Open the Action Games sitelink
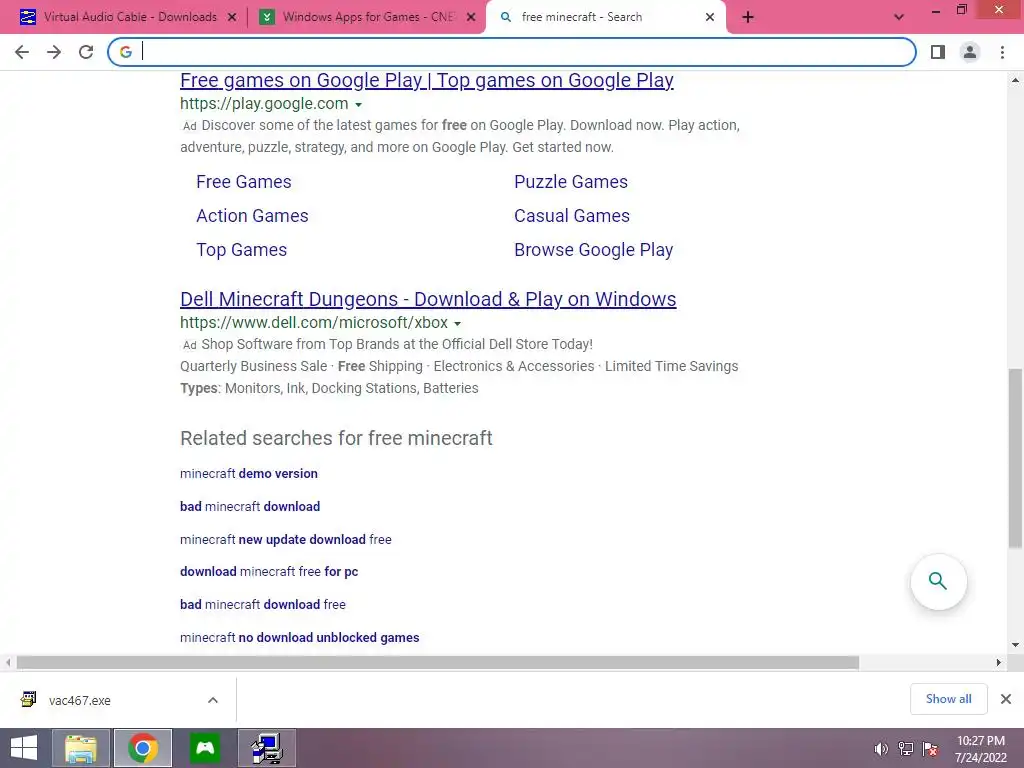The height and width of the screenshot is (768, 1024). pyautogui.click(x=252, y=216)
